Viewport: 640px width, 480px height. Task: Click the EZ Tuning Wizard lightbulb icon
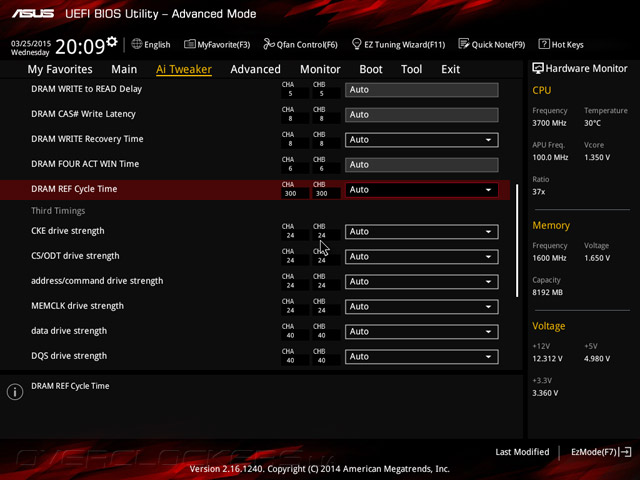[356, 44]
